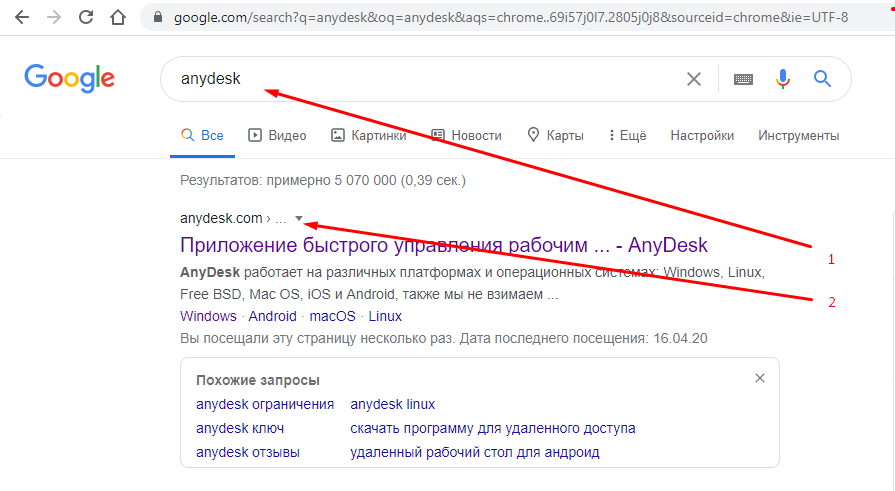Click the Похожие запросы heading
Viewport: 895px width, 491px height.
point(257,380)
